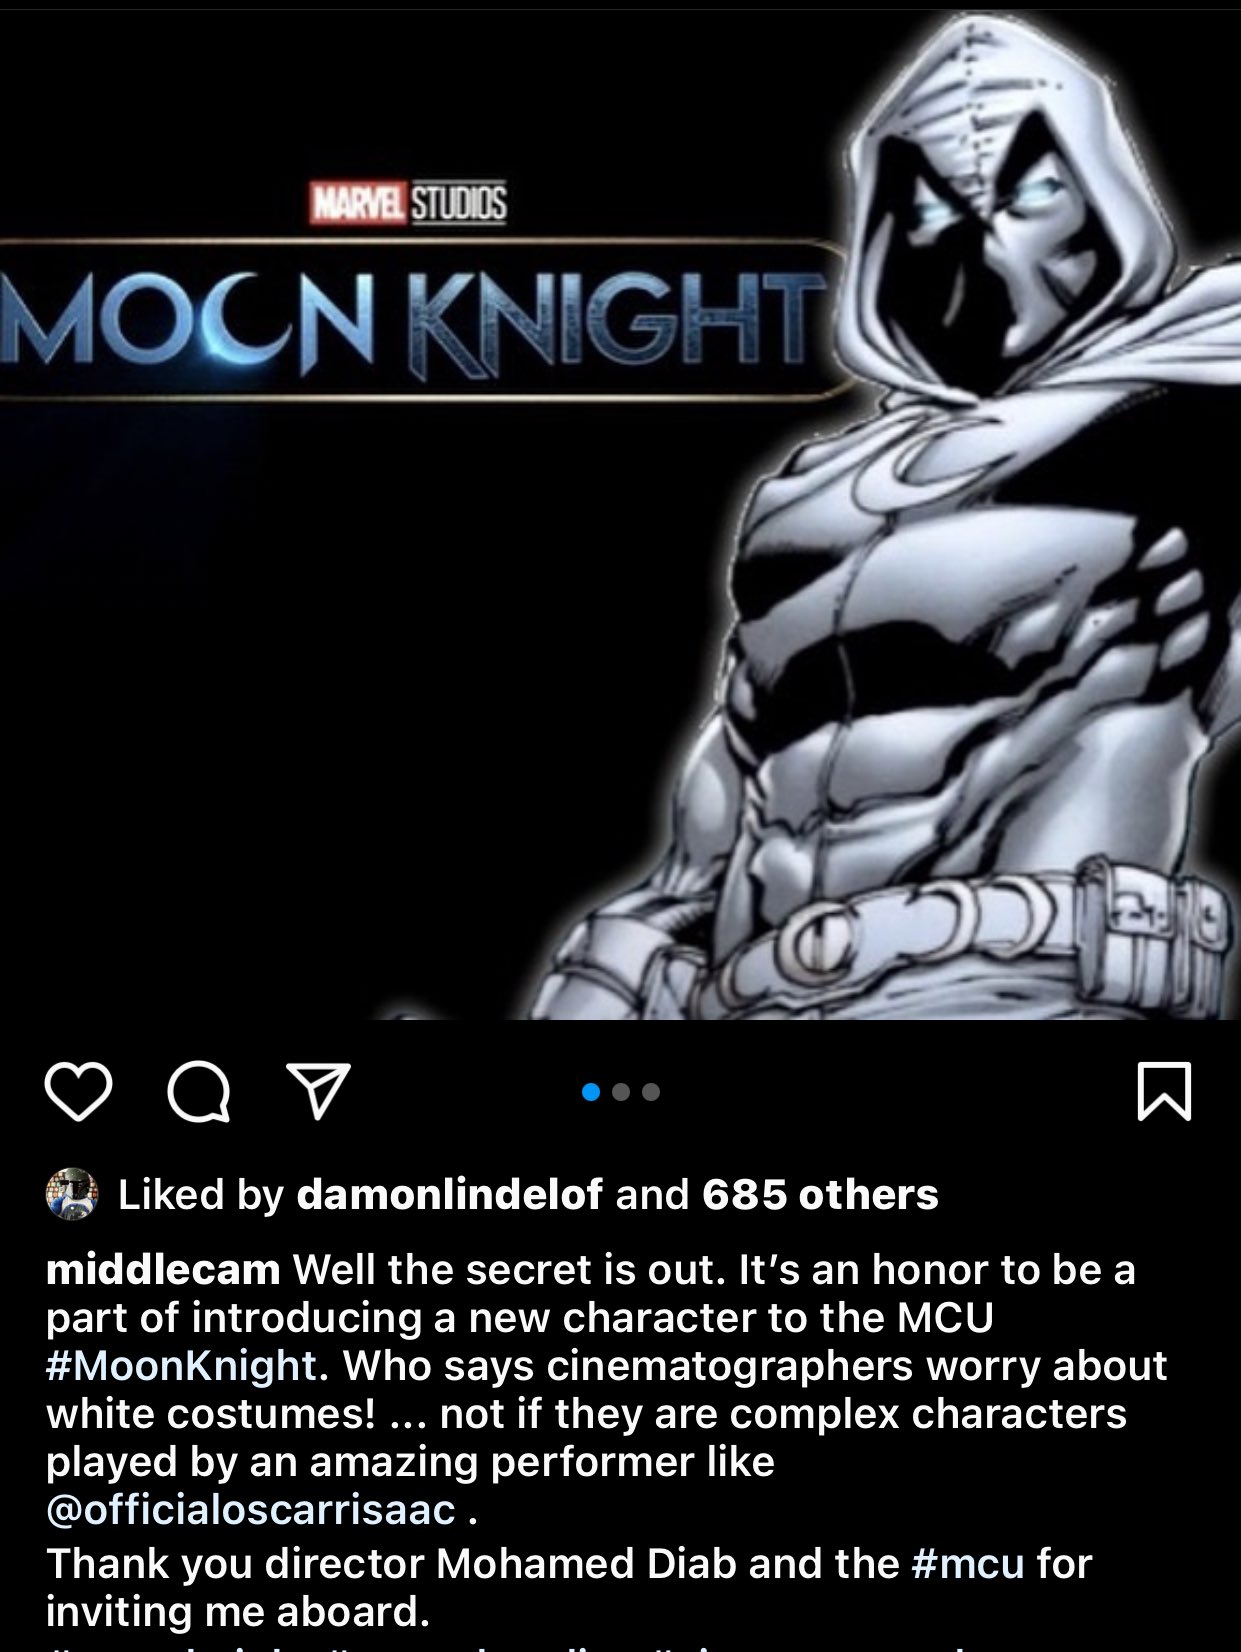This screenshot has height=1652, width=1241.
Task: Open the #MoonKnight hashtag
Action: pyautogui.click(x=181, y=1366)
